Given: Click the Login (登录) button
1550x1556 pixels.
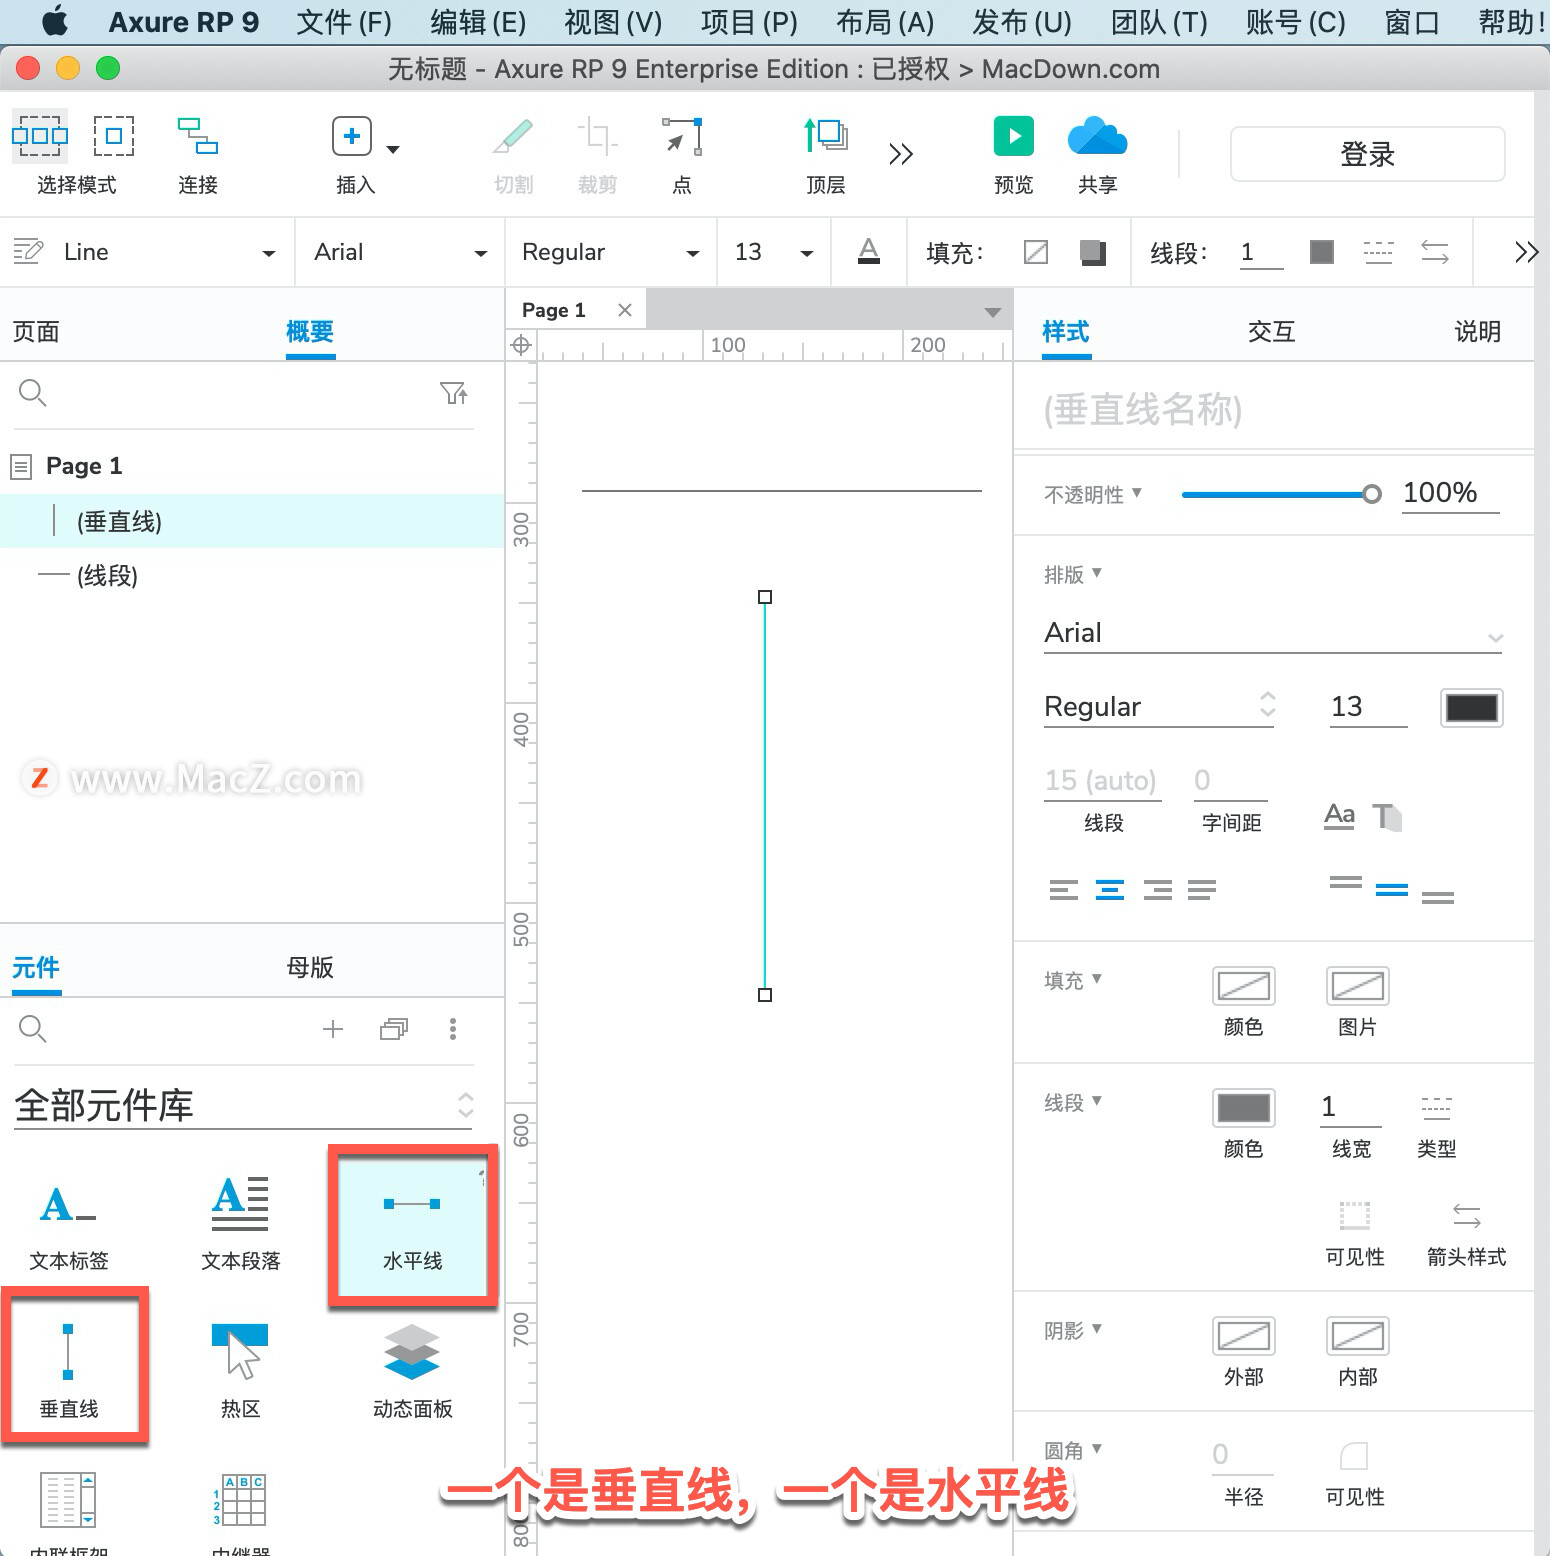Looking at the screenshot, I should coord(1367,154).
